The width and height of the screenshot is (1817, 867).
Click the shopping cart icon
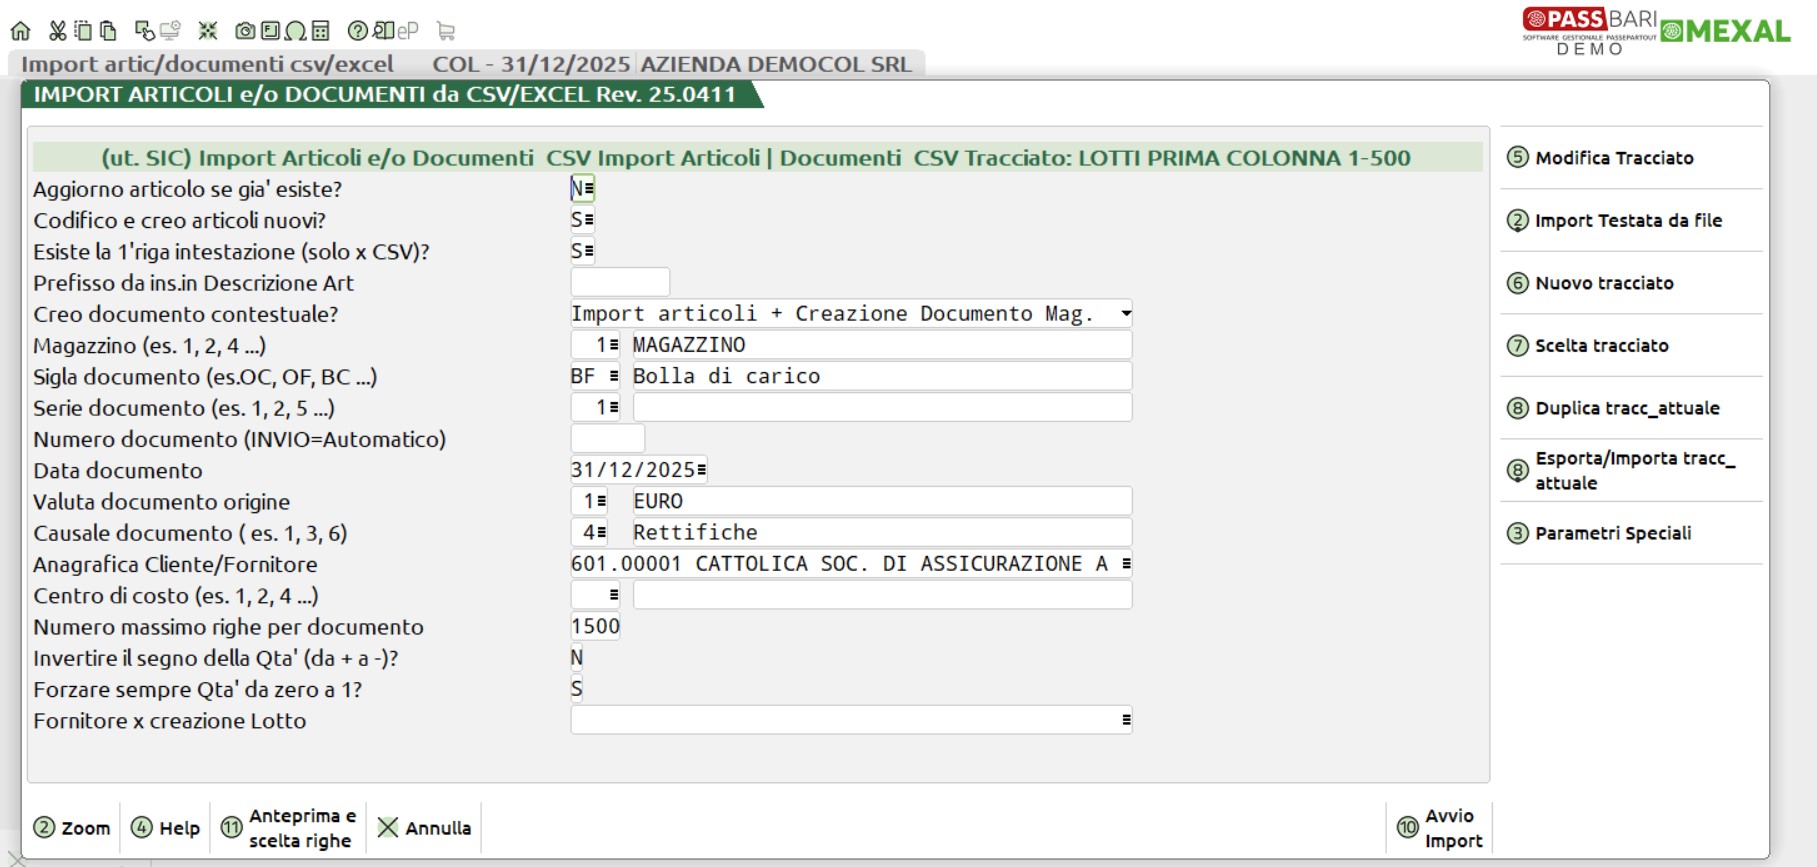click(x=446, y=31)
